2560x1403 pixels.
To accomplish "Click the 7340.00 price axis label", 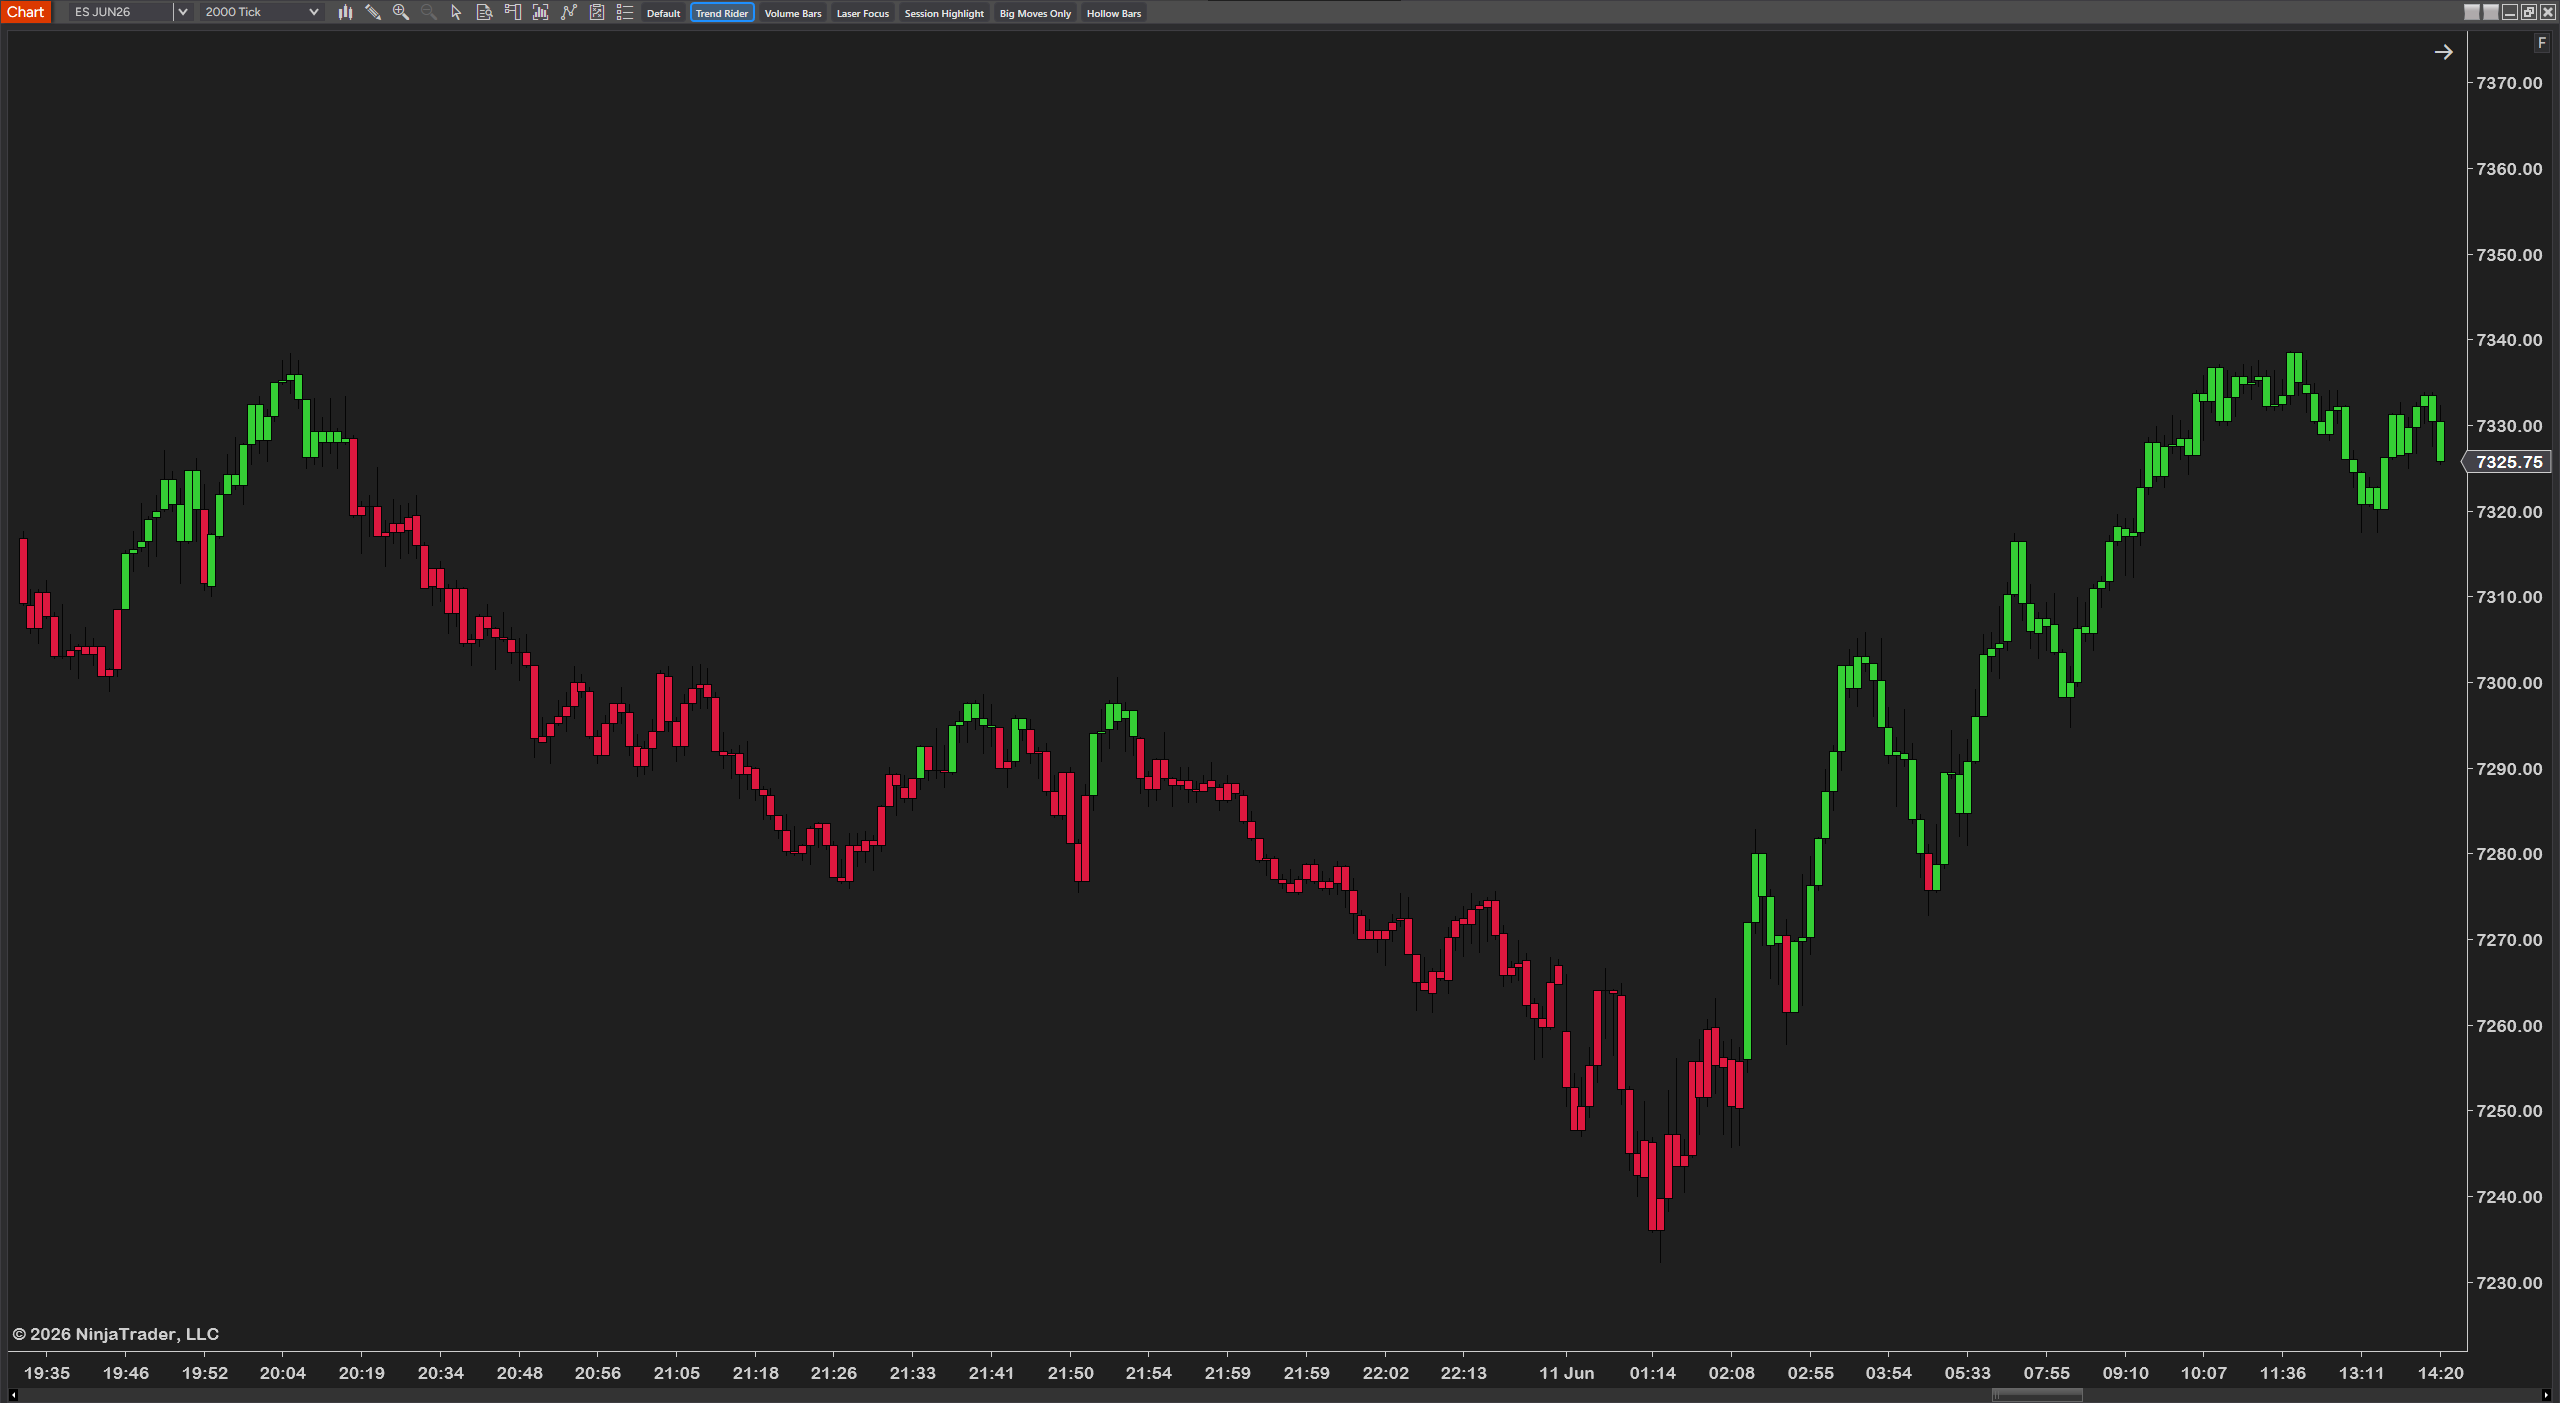I will pos(2509,340).
